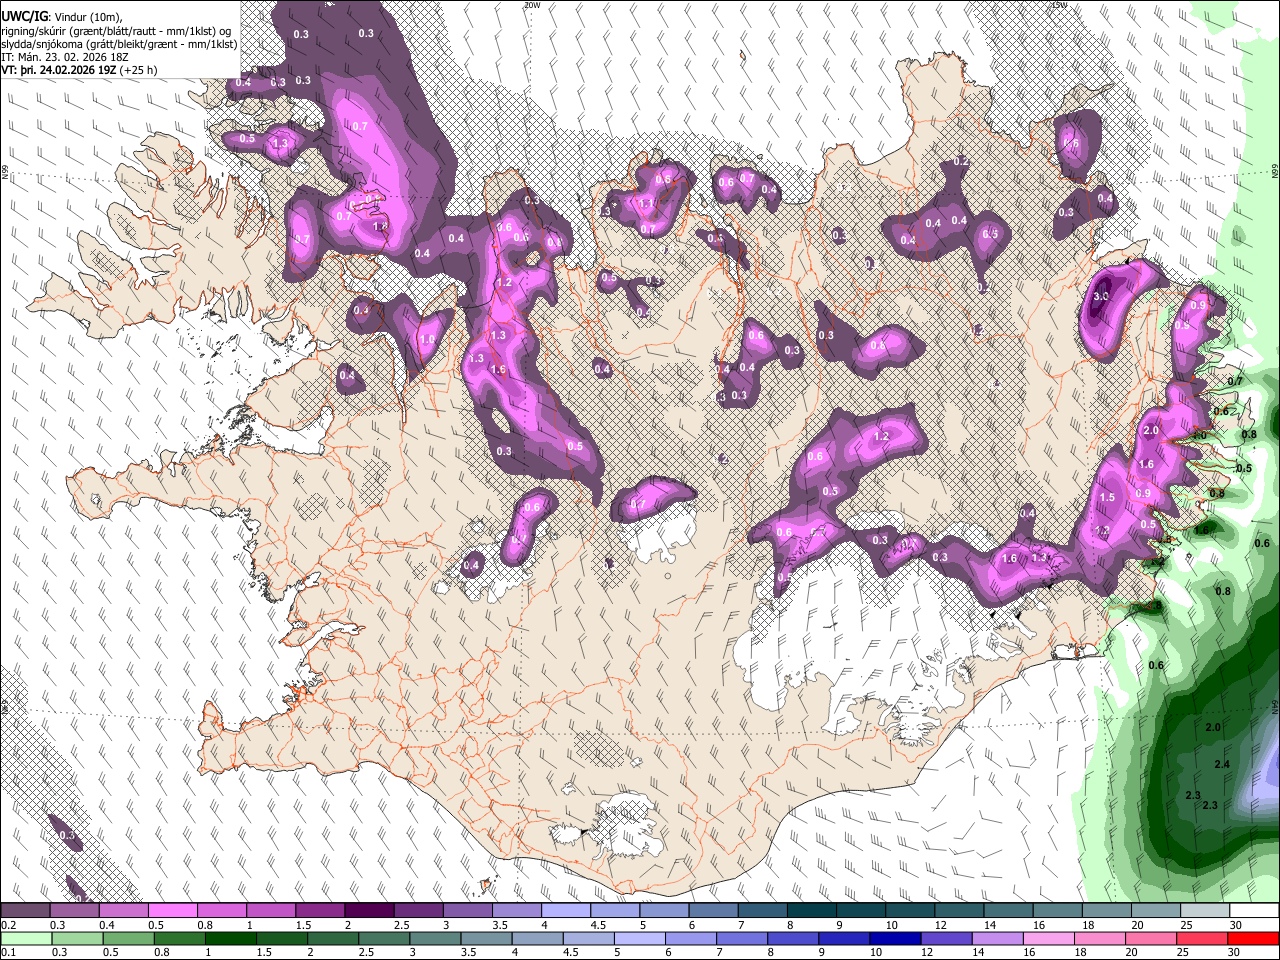
Task: Select the bright red swatch after the rain scale's 30
Action: (x=1254, y=938)
